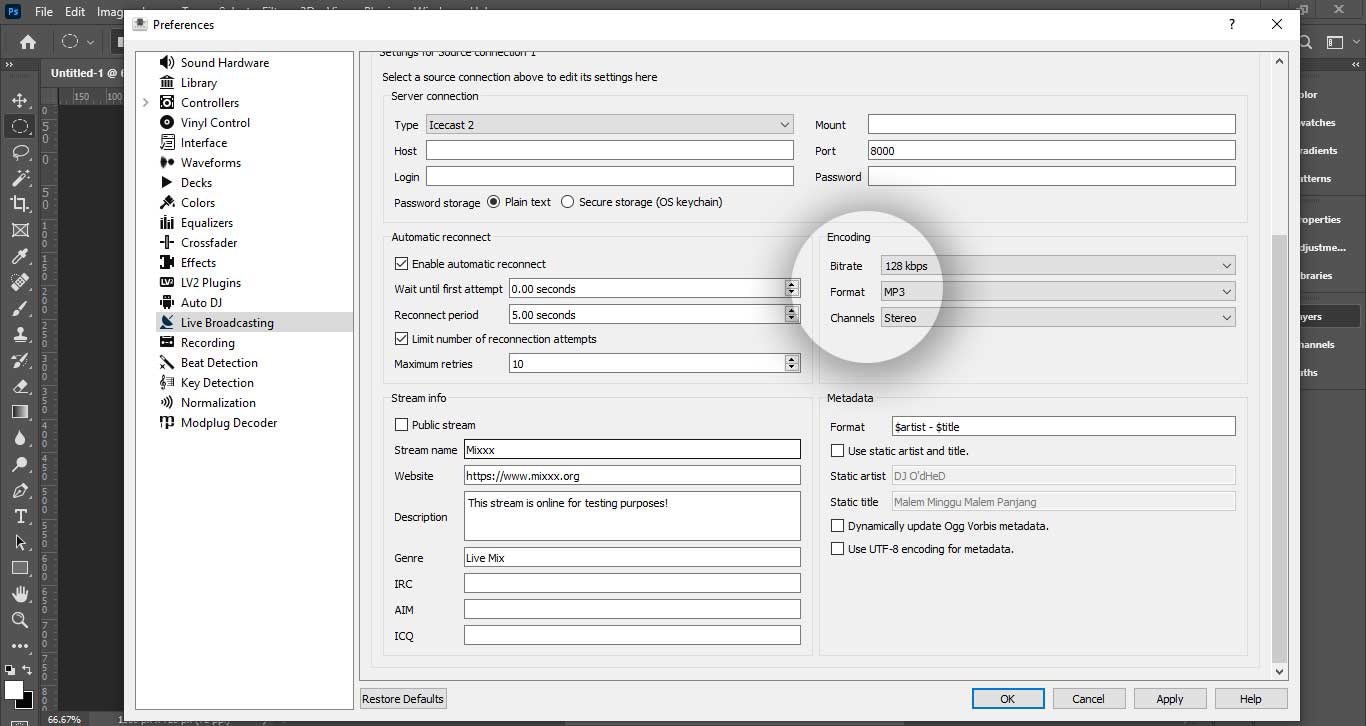Pick the Crop tool
This screenshot has width=1366, height=726.
coord(19,204)
